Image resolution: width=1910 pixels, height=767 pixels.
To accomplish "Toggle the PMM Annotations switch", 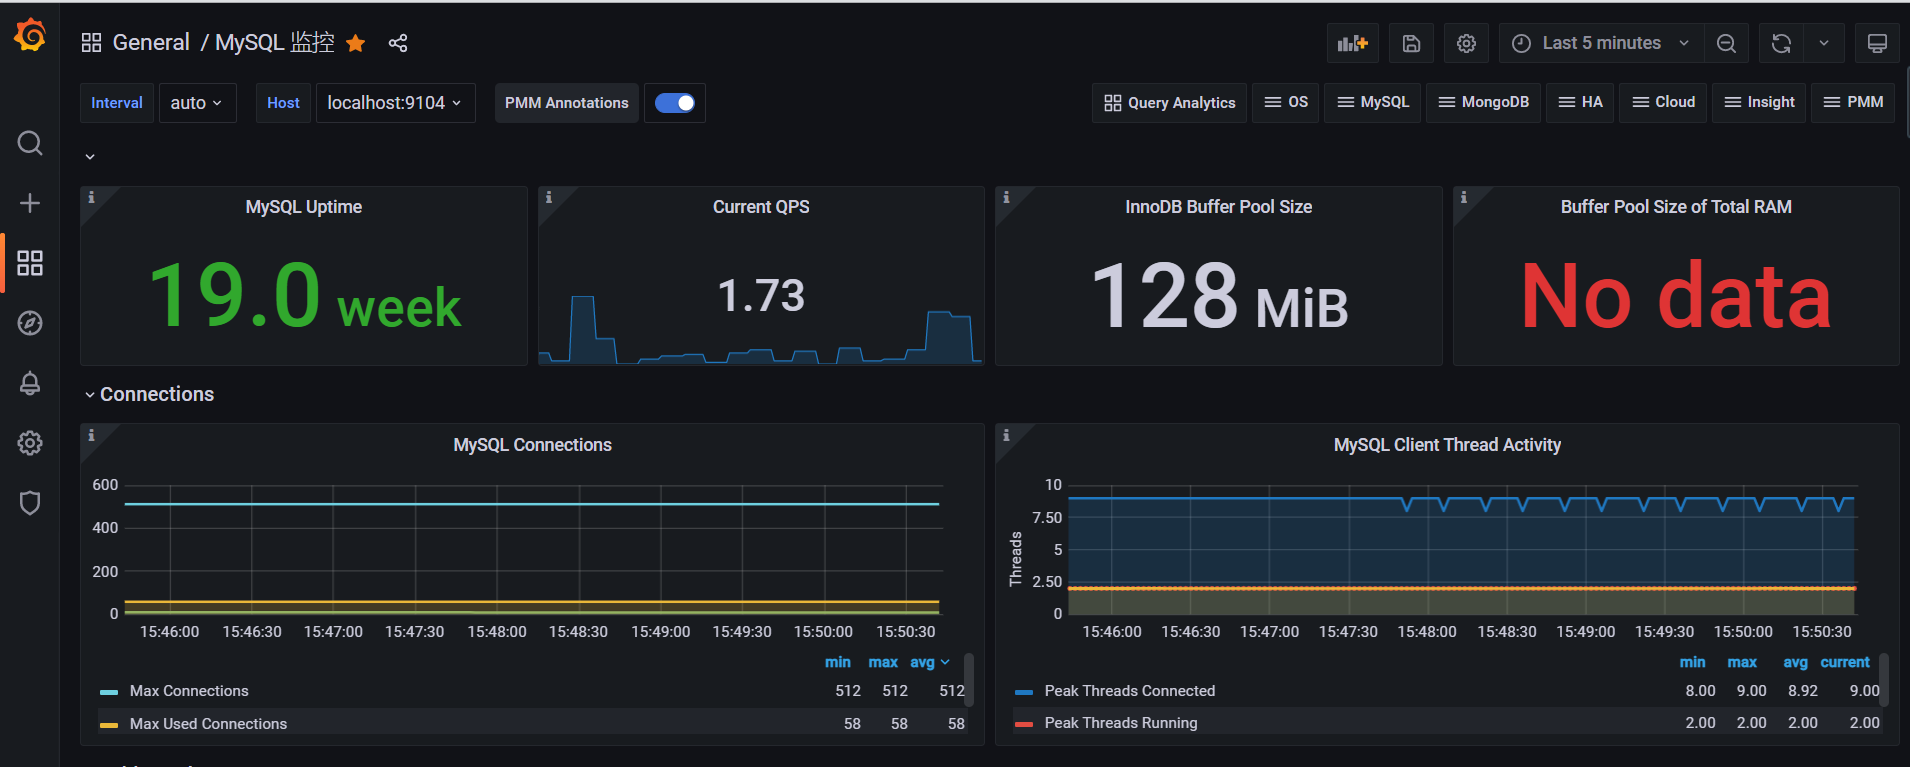I will pyautogui.click(x=675, y=103).
